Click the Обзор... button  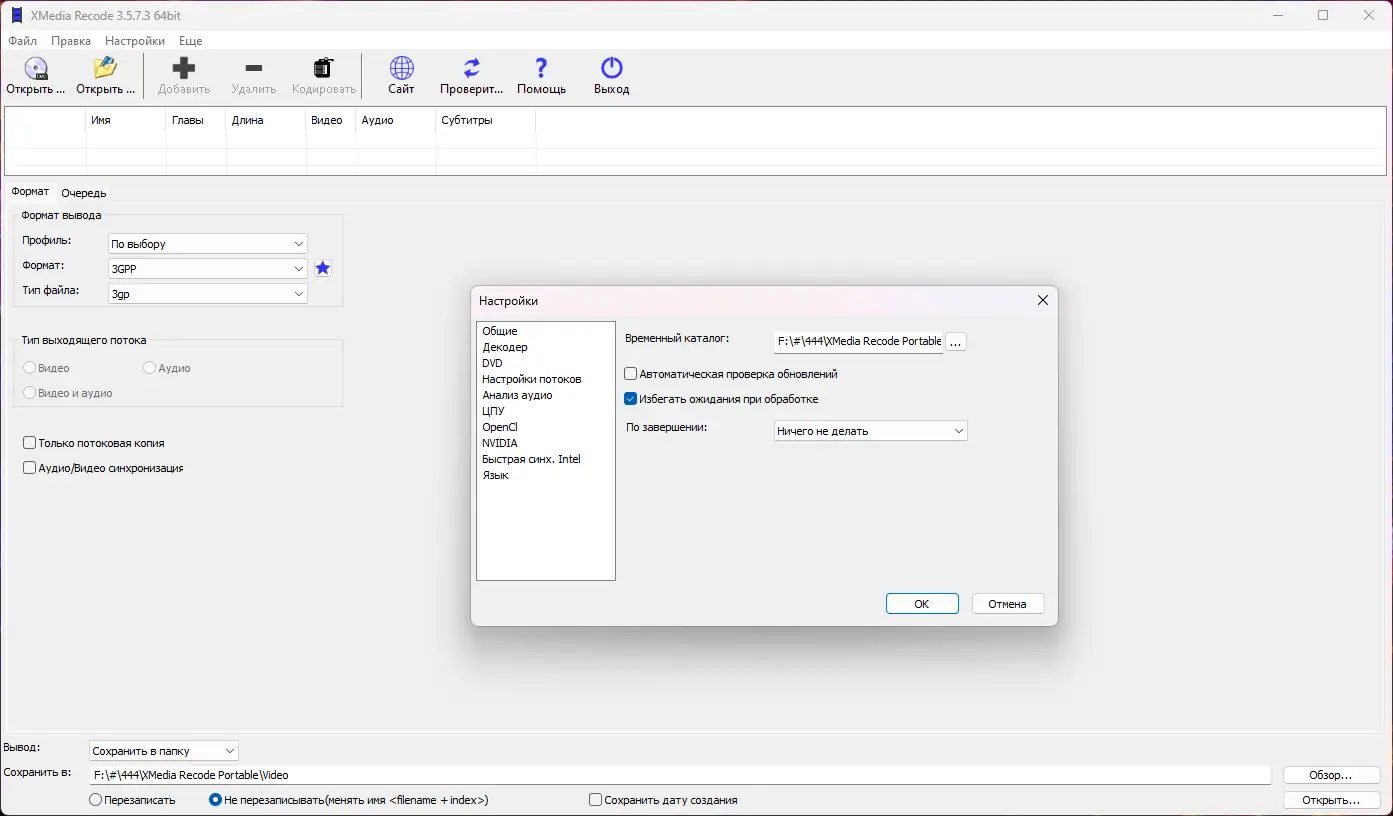click(x=1331, y=775)
